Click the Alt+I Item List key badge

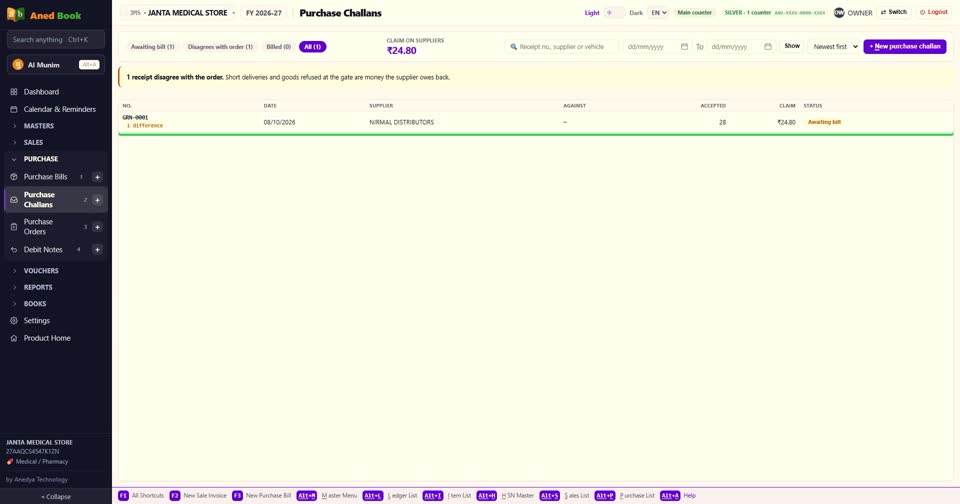point(433,495)
